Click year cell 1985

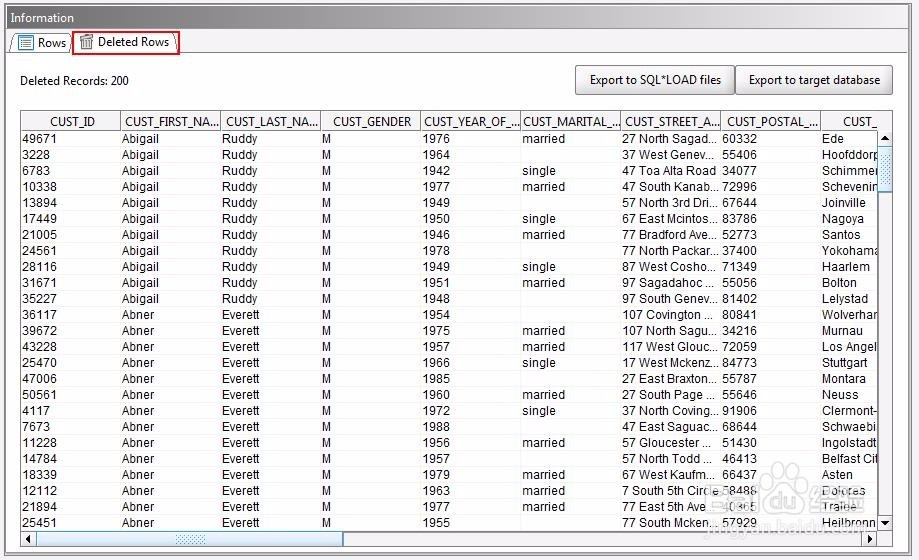point(471,379)
